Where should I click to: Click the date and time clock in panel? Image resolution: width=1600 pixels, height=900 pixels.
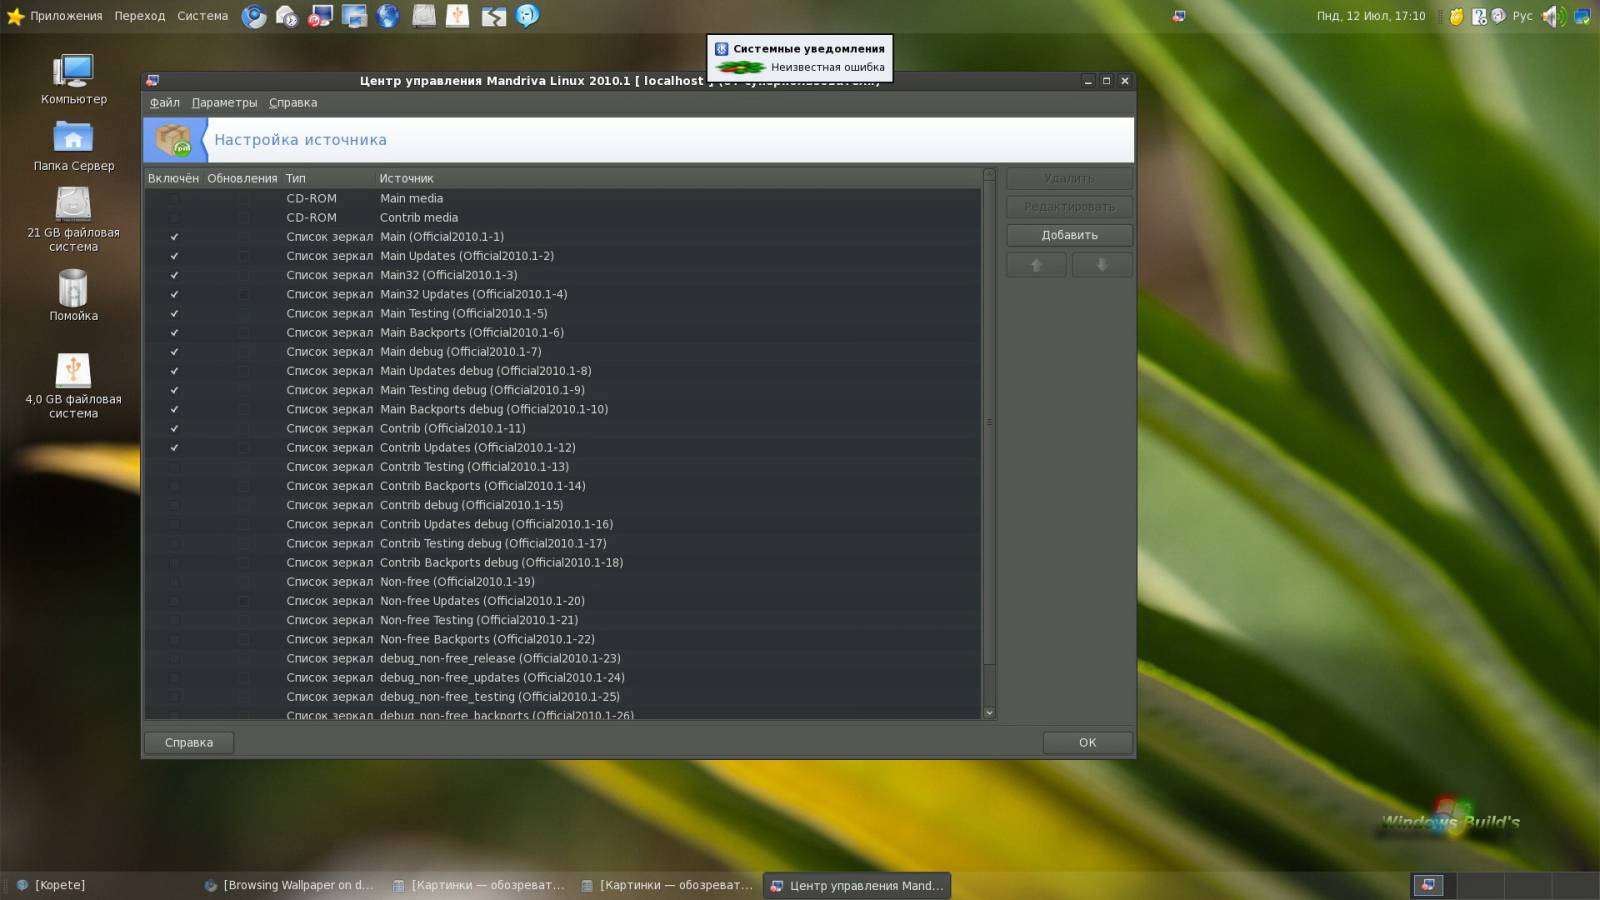point(1371,16)
